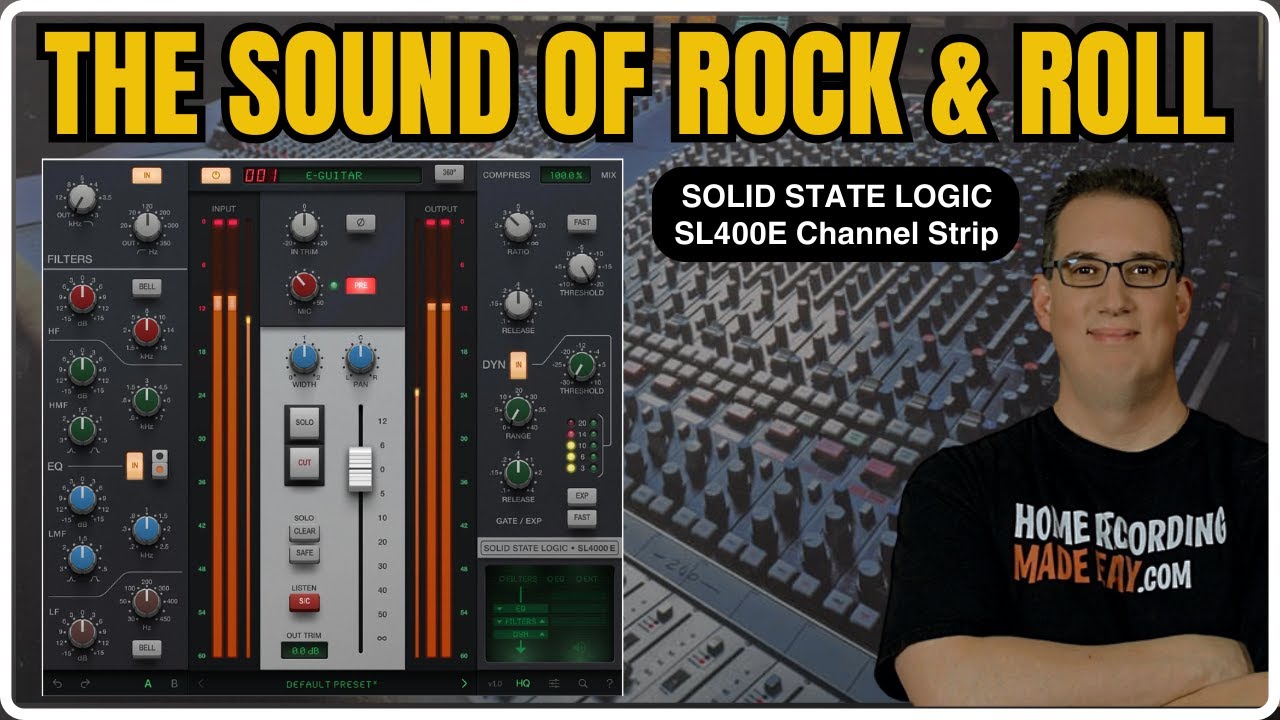The height and width of the screenshot is (720, 1280).
Task: Select preset slot B
Action: pyautogui.click(x=174, y=684)
